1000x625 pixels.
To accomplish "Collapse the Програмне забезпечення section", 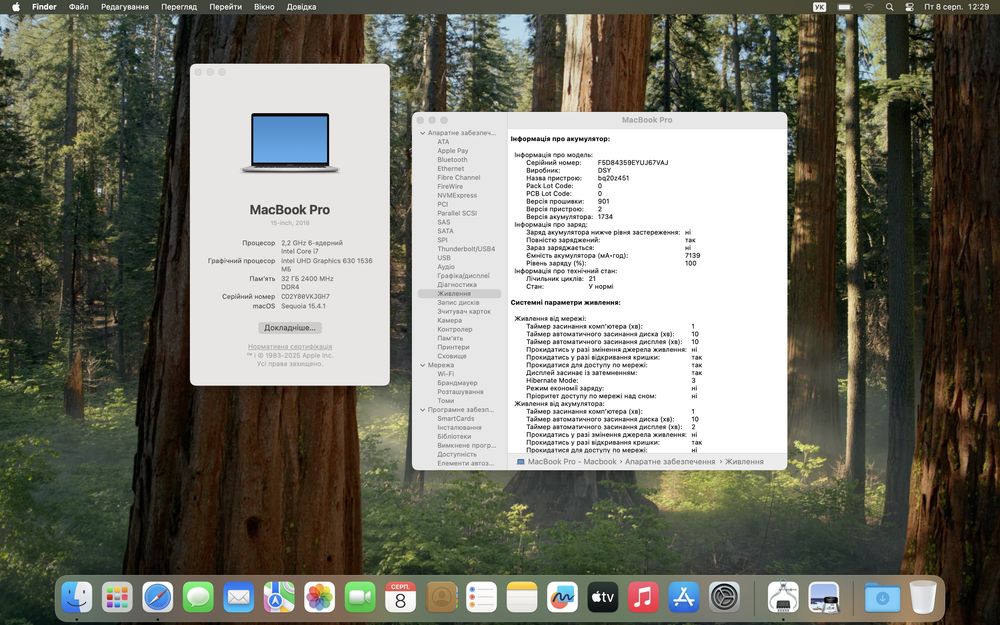I will tap(422, 410).
